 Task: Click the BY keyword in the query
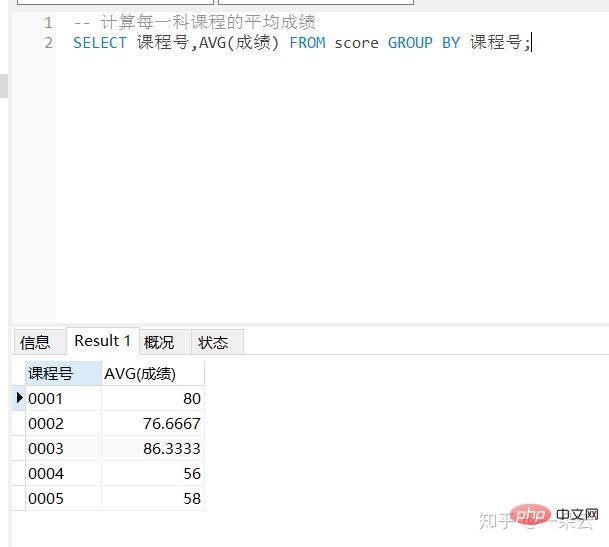click(x=451, y=43)
